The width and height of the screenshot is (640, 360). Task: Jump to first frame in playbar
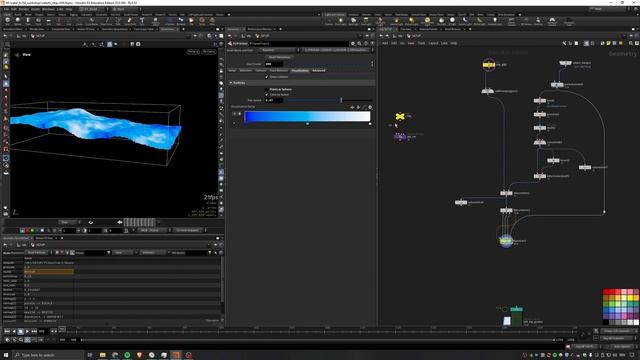pos(7,331)
